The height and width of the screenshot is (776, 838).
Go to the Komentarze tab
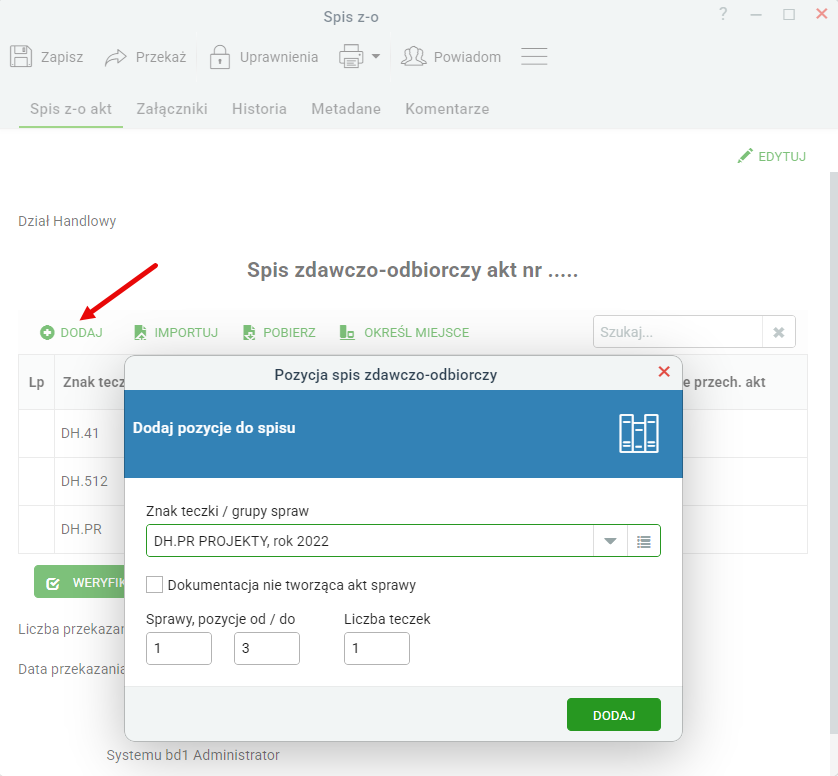click(x=447, y=109)
